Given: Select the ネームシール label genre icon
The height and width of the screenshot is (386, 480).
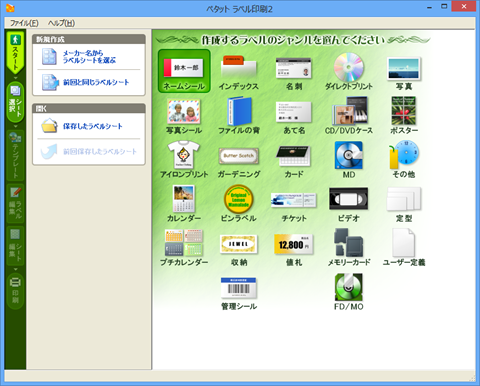Looking at the screenshot, I should pos(184,71).
